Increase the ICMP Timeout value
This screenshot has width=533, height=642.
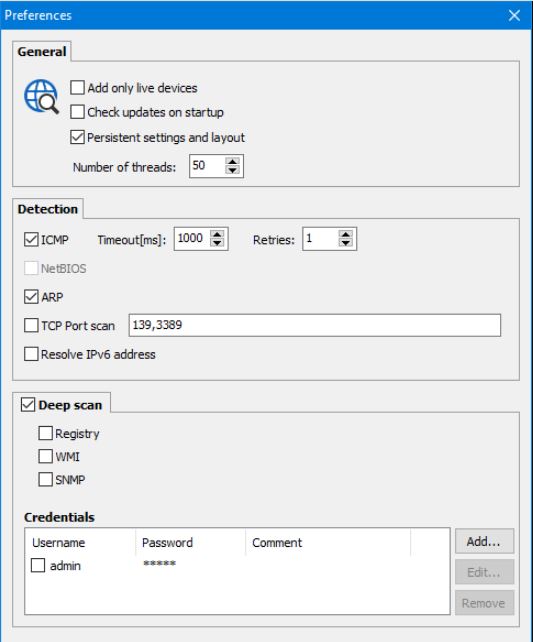[x=217, y=234]
